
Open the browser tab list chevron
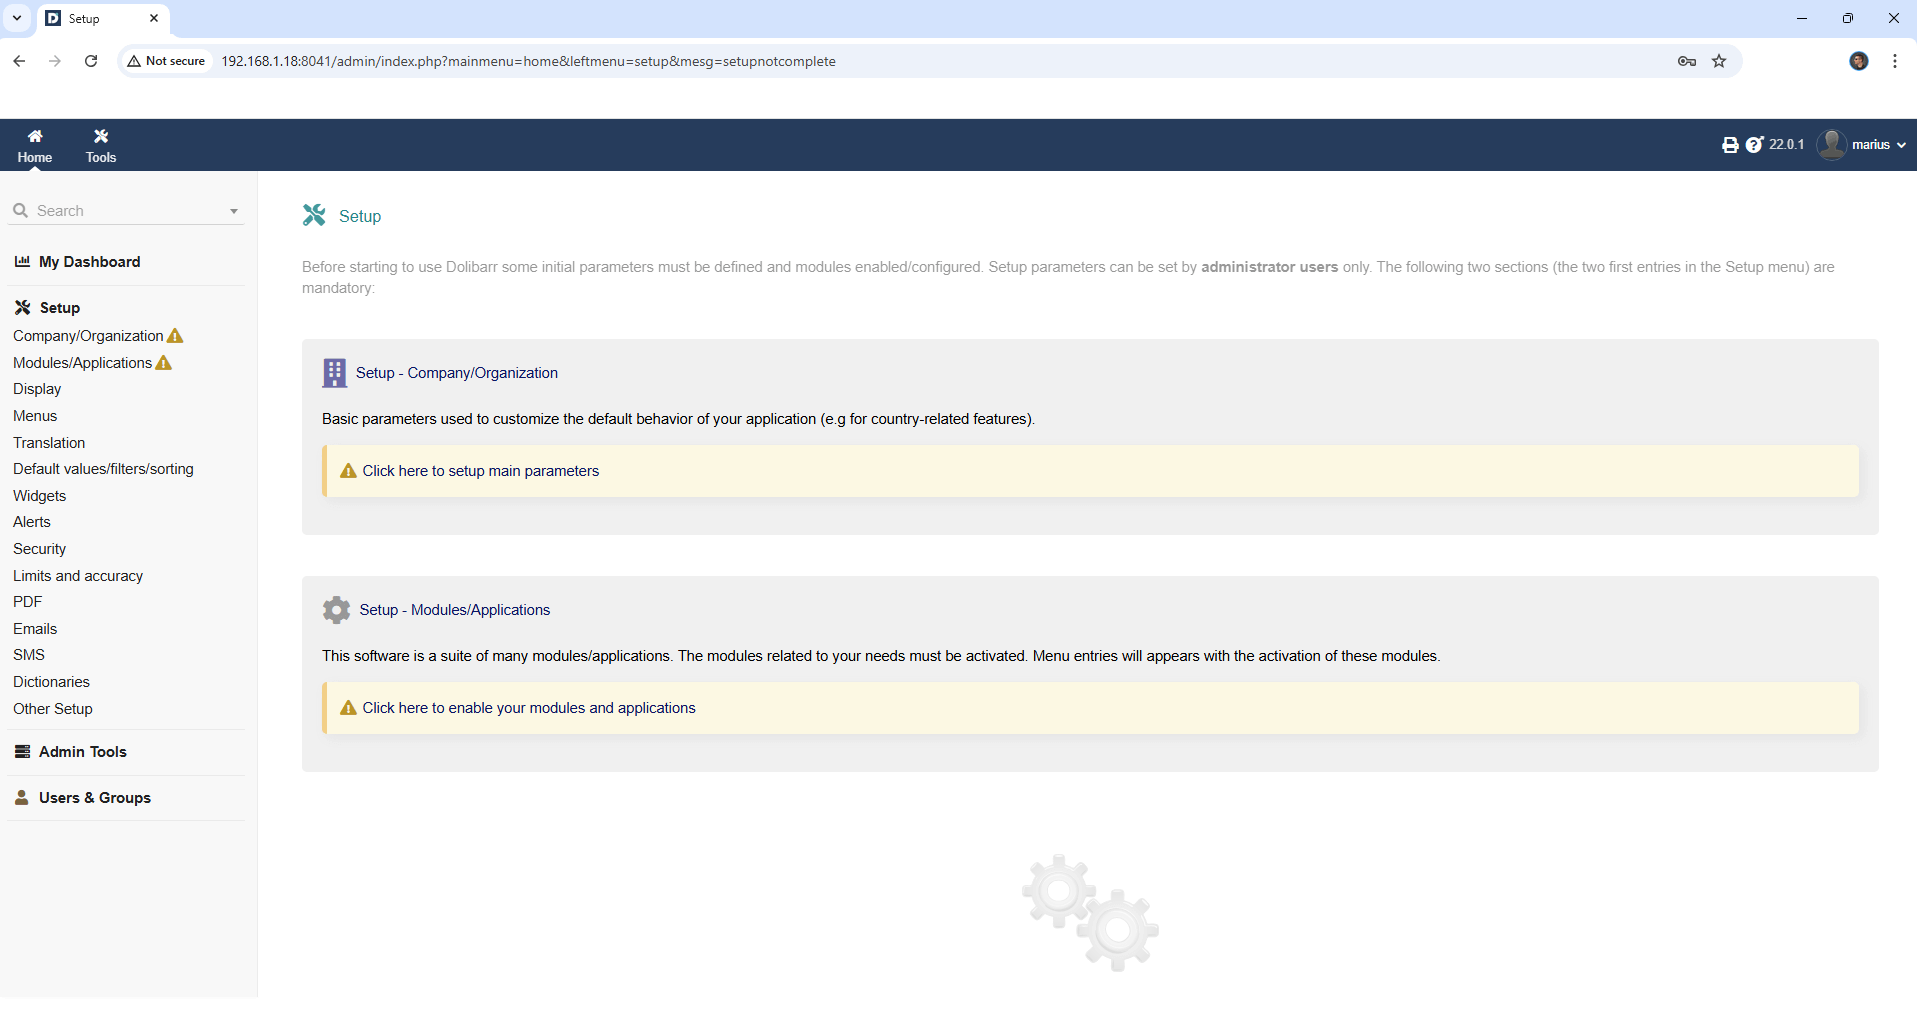click(x=17, y=18)
